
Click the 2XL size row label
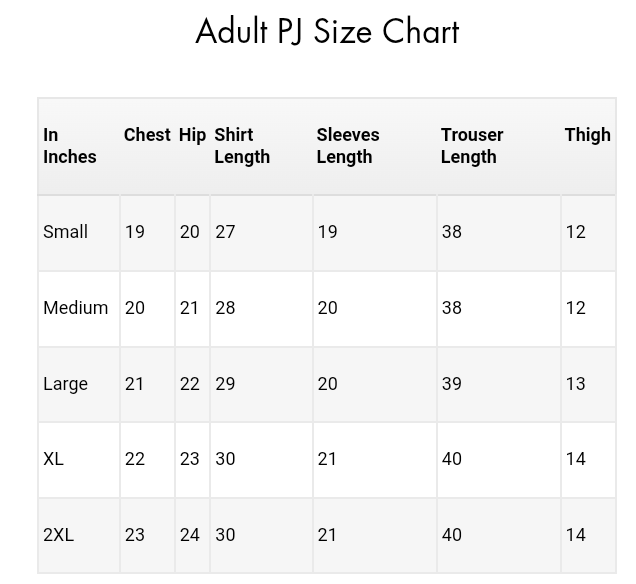click(59, 535)
